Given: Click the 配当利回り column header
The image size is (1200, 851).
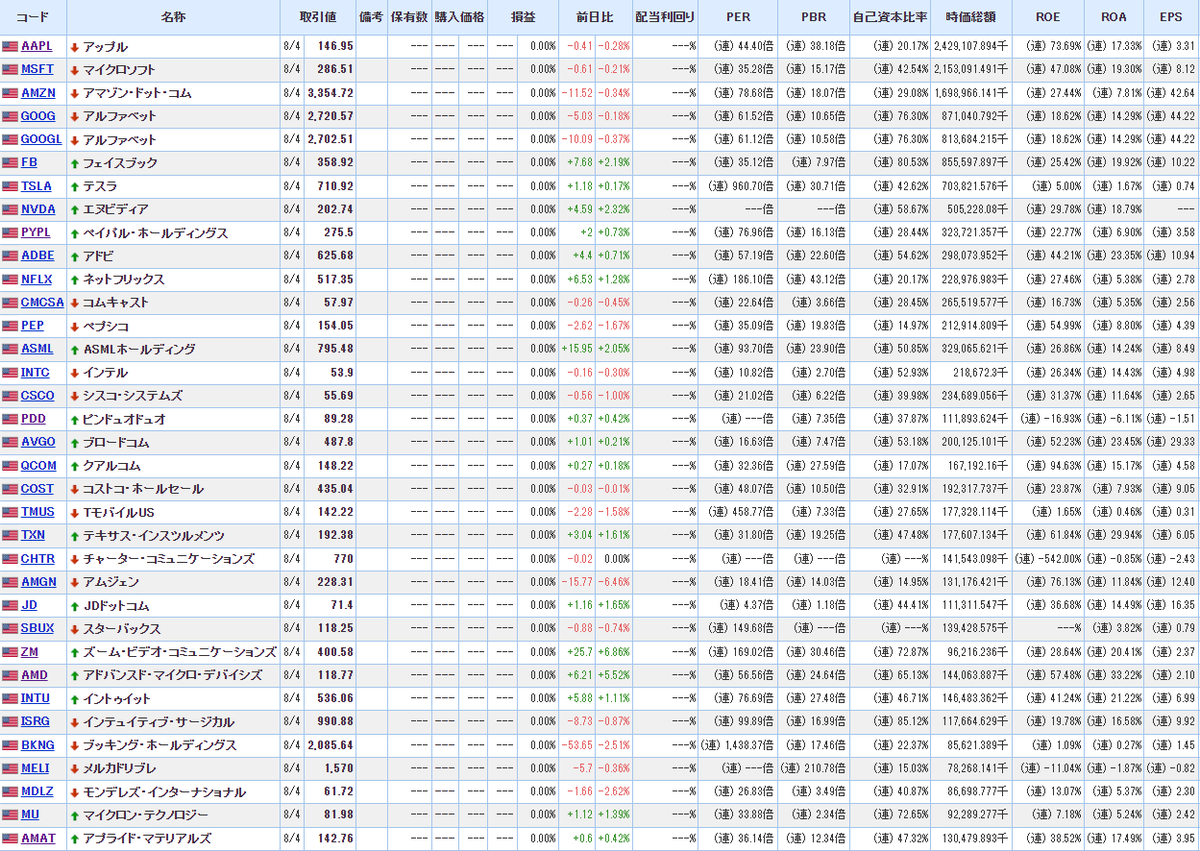Looking at the screenshot, I should click(x=665, y=17).
